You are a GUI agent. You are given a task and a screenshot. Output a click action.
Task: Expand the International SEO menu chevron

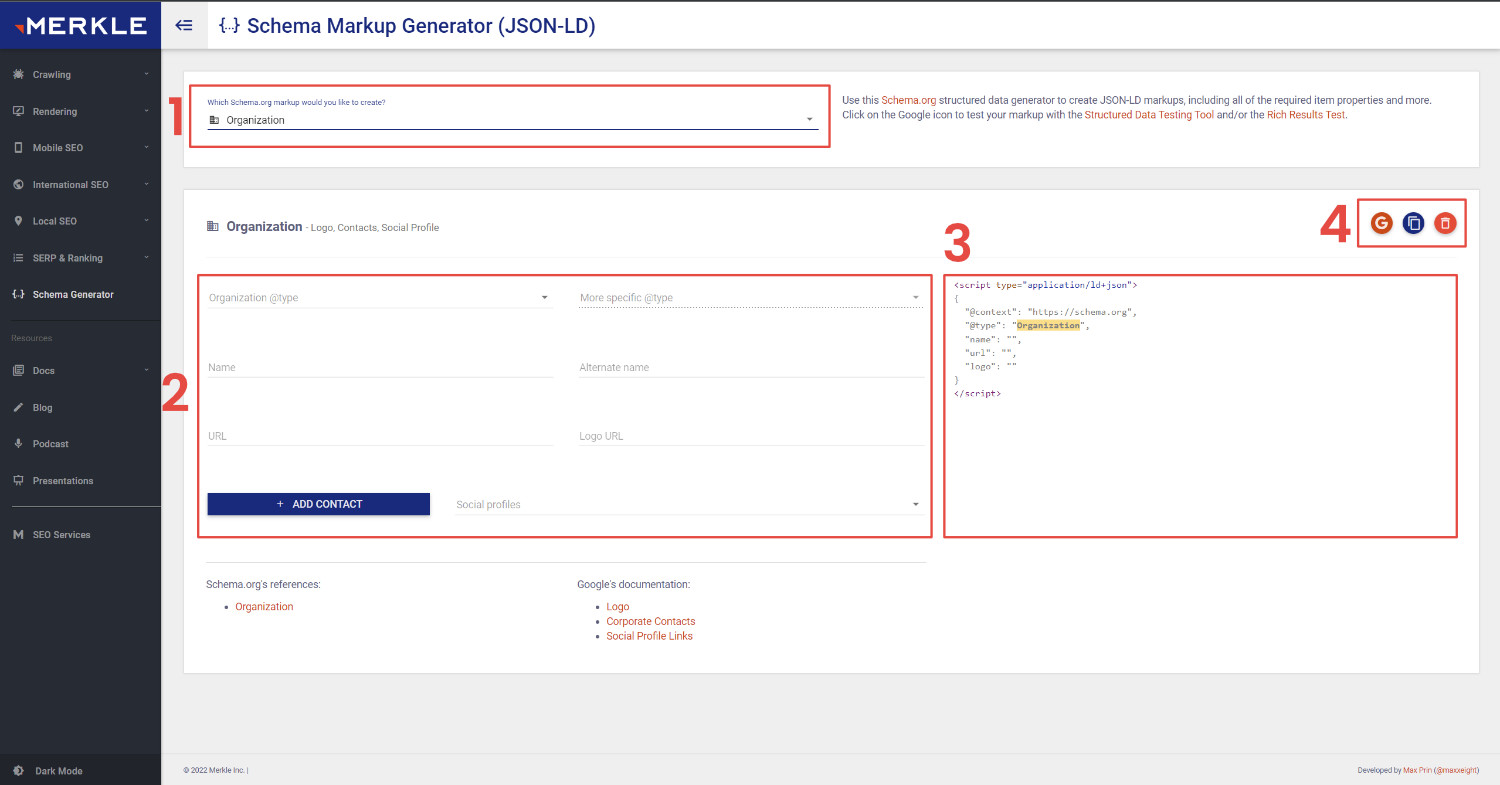pos(146,184)
